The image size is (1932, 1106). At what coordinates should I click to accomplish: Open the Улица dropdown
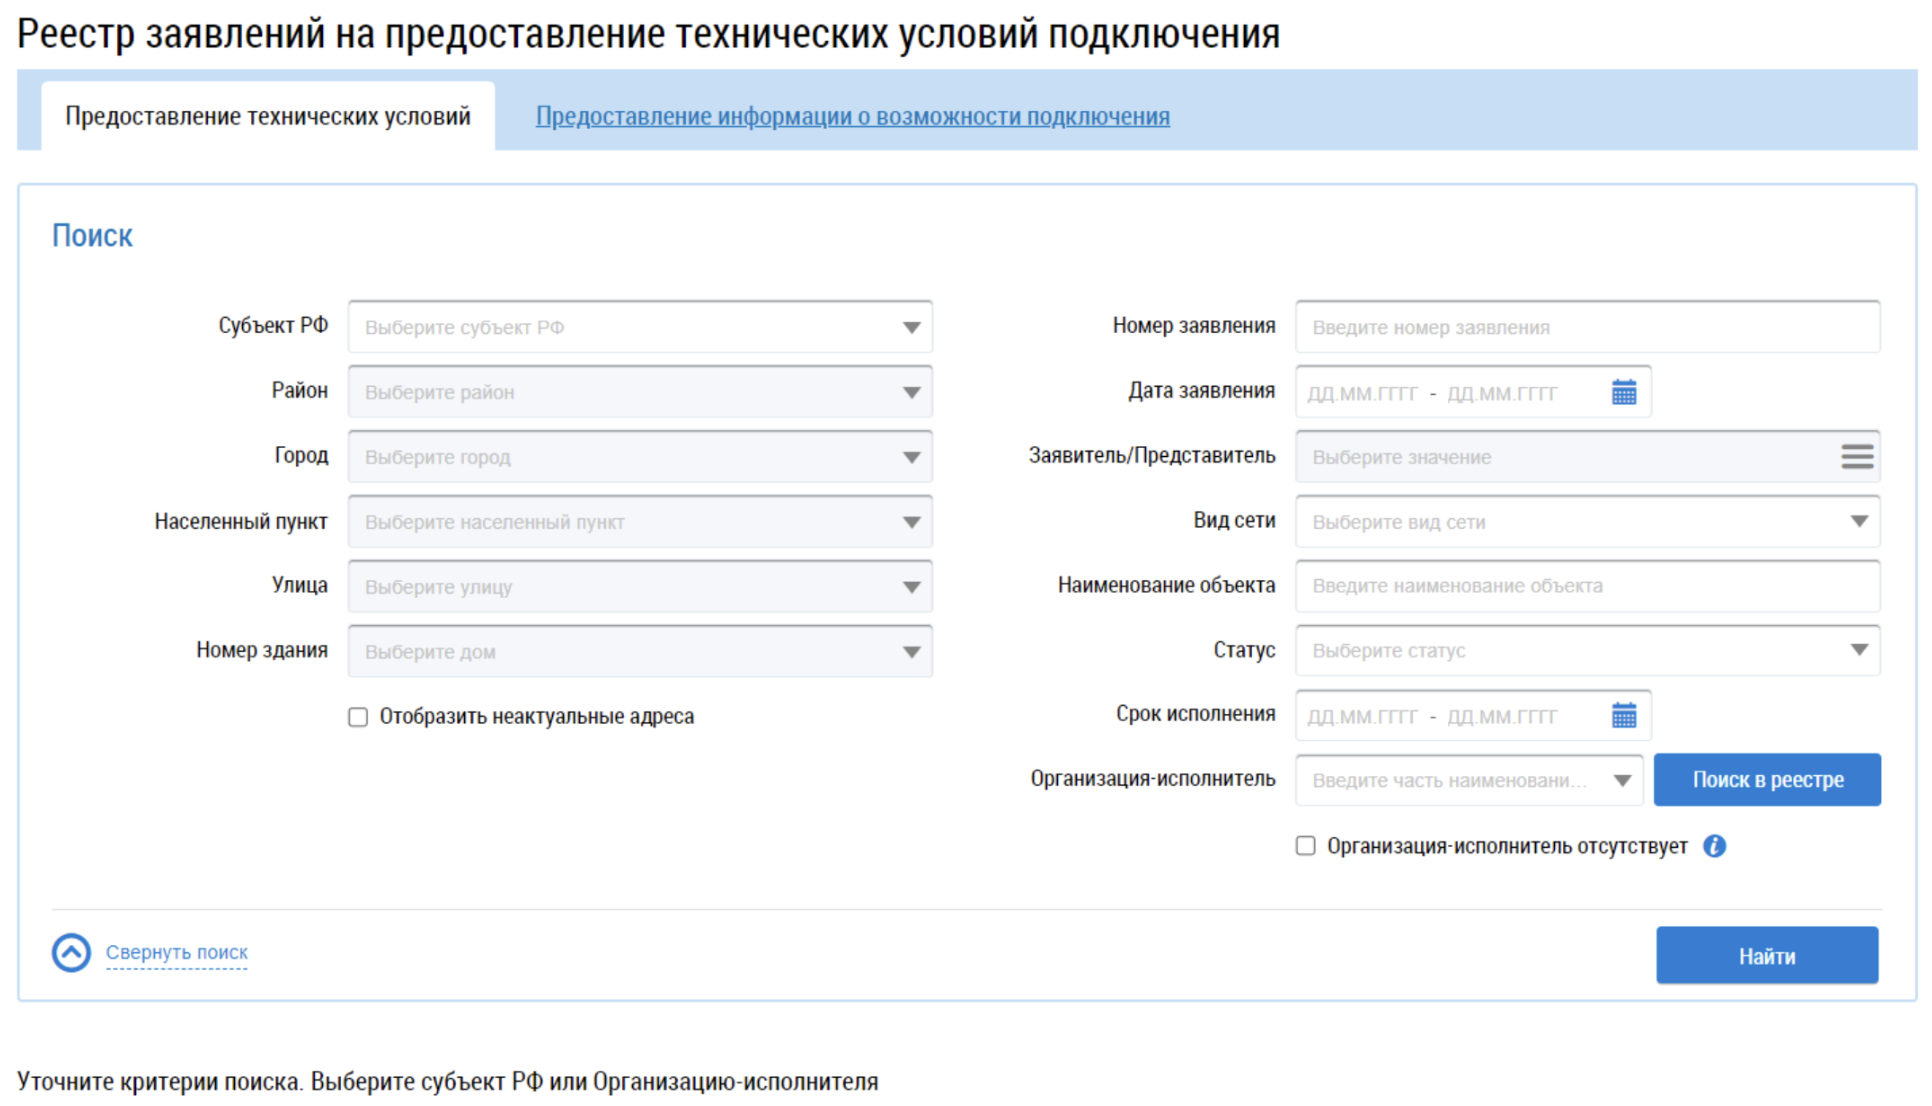tap(910, 587)
